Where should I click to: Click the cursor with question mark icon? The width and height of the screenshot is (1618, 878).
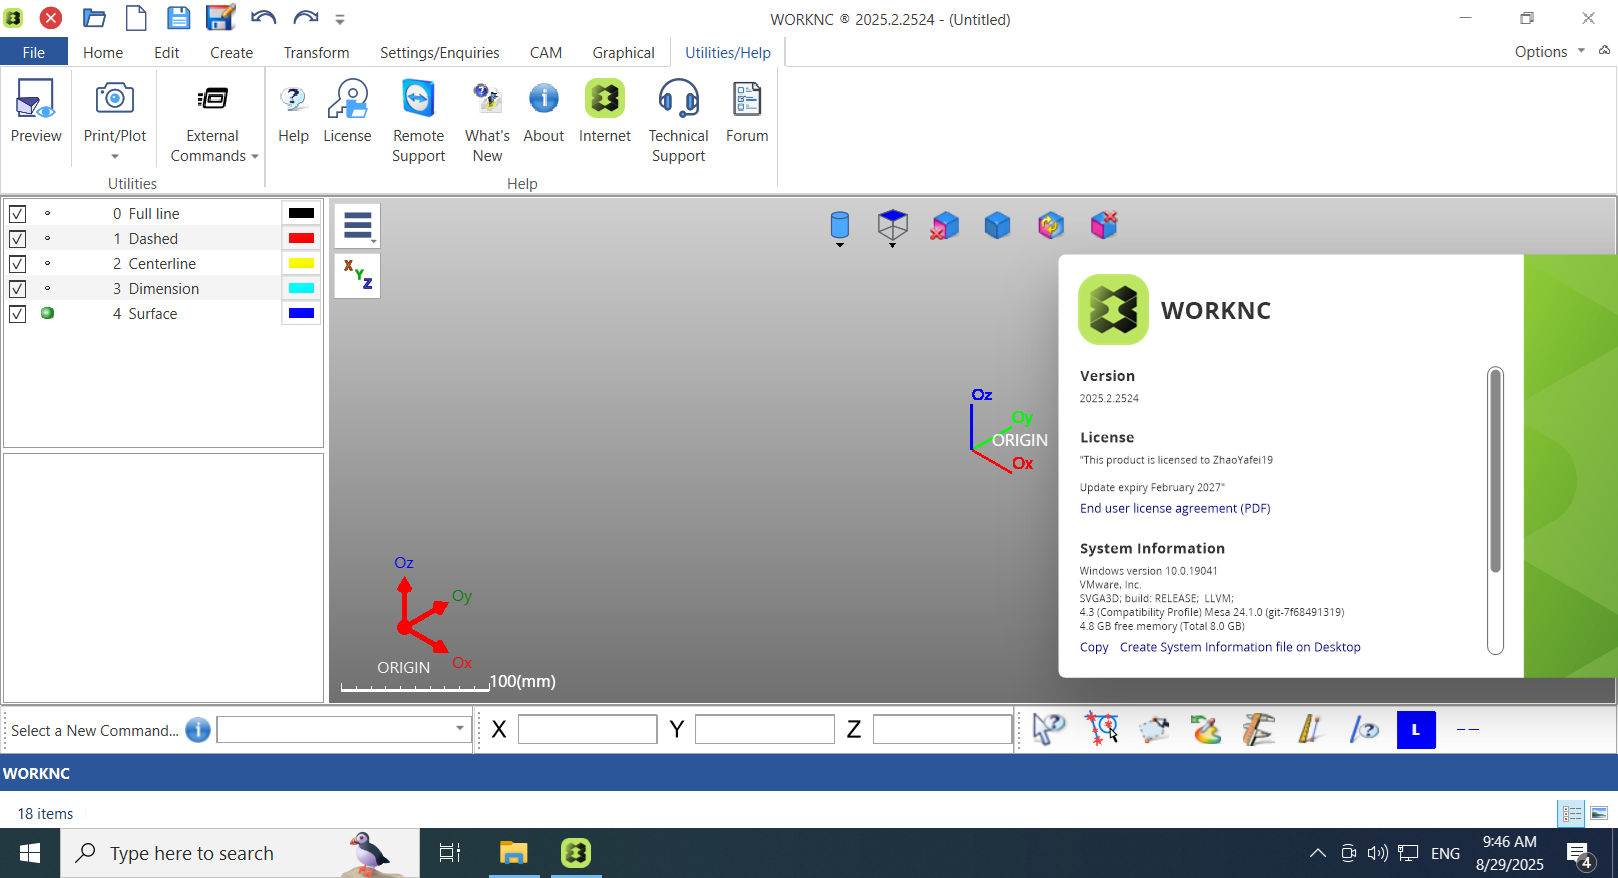pos(1049,729)
